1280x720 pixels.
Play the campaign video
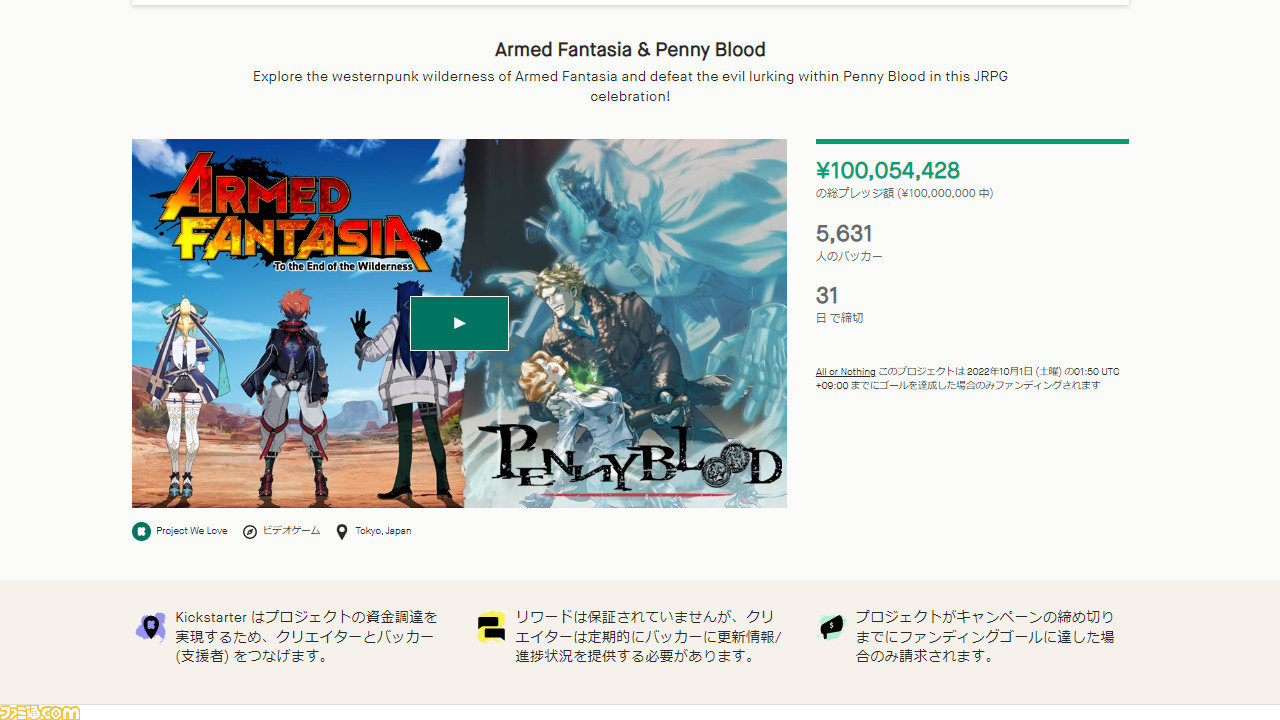click(x=459, y=323)
